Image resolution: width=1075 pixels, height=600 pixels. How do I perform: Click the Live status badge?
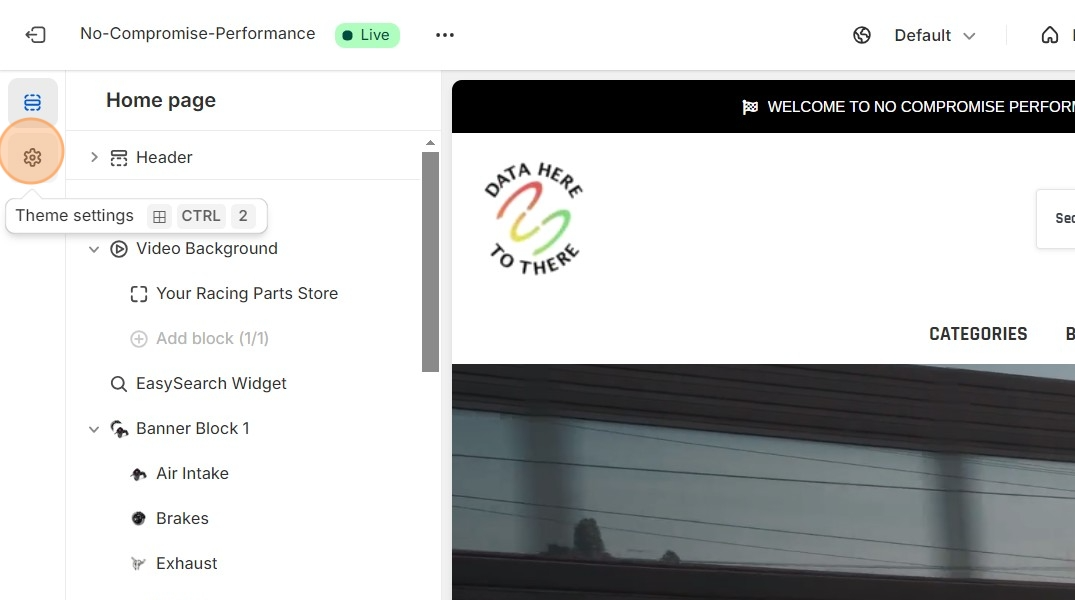tap(367, 35)
